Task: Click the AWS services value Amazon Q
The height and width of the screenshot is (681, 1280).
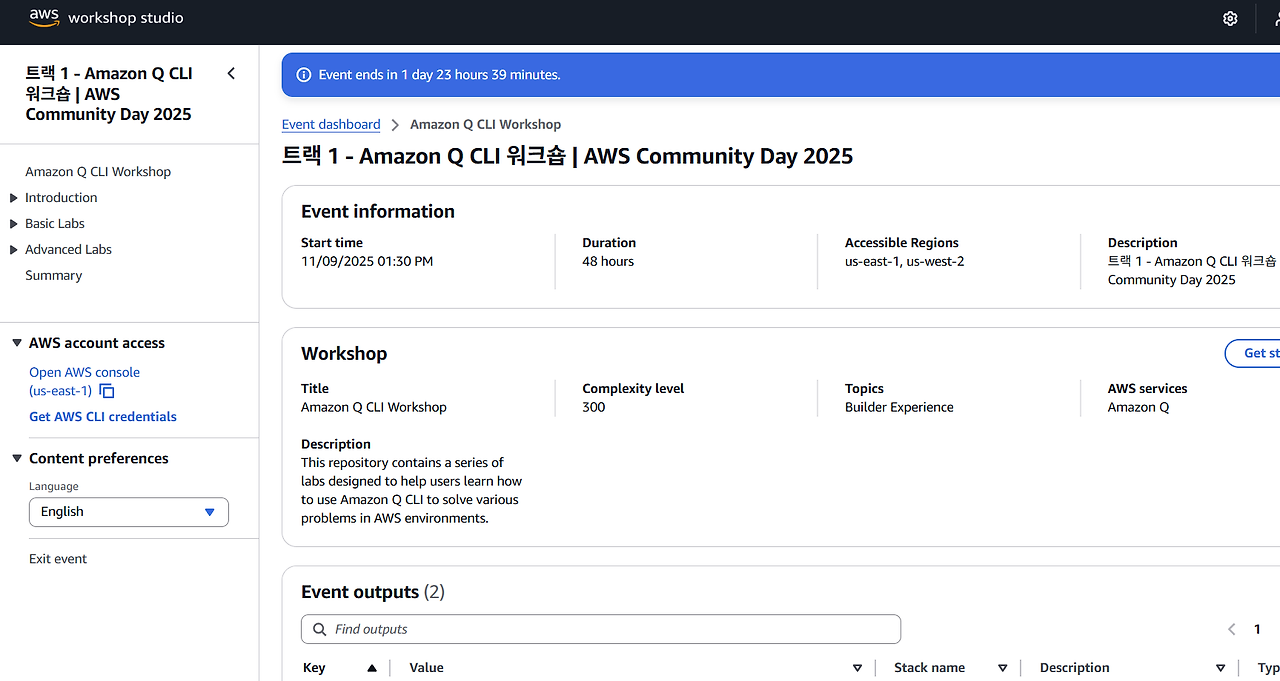Action: pos(1138,408)
